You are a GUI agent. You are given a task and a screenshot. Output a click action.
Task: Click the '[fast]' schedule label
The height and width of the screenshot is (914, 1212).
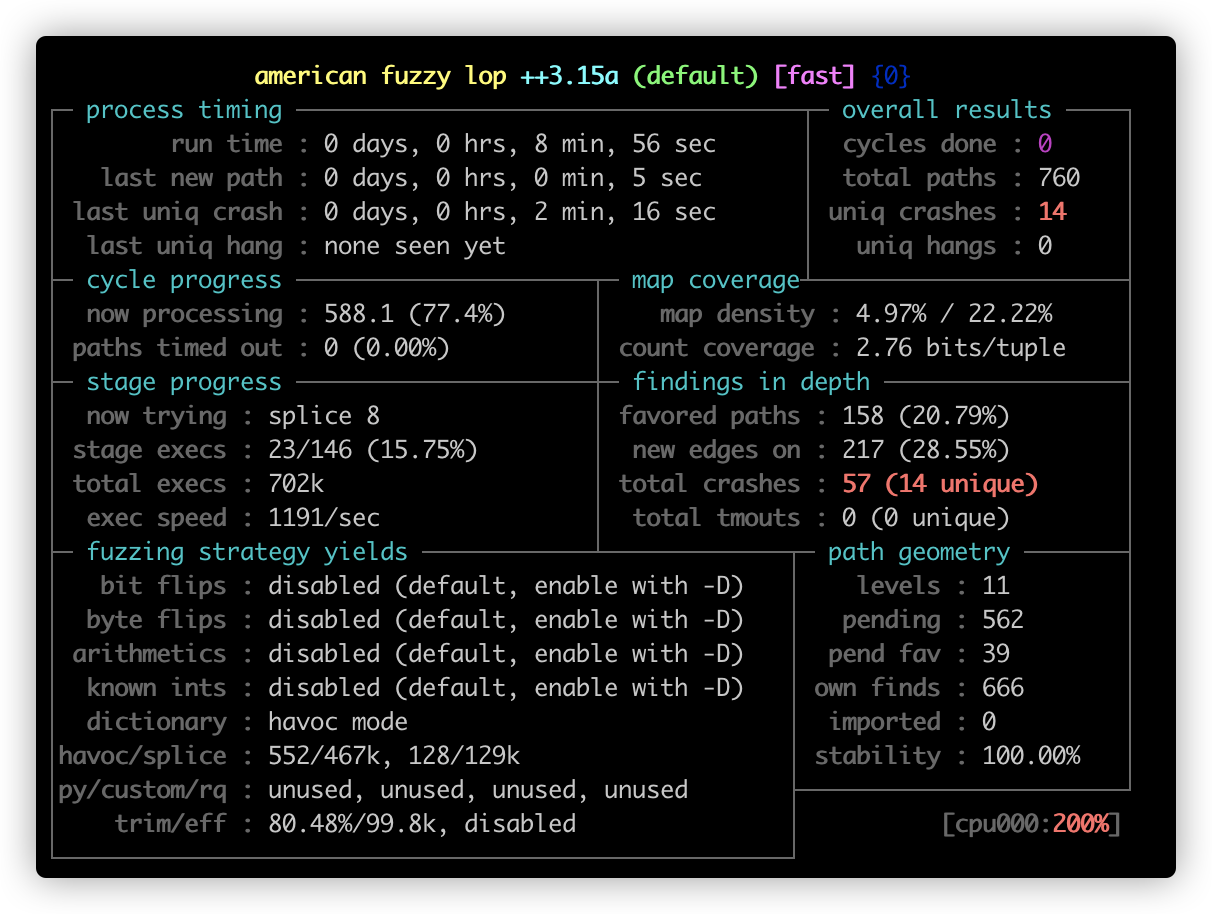[816, 77]
